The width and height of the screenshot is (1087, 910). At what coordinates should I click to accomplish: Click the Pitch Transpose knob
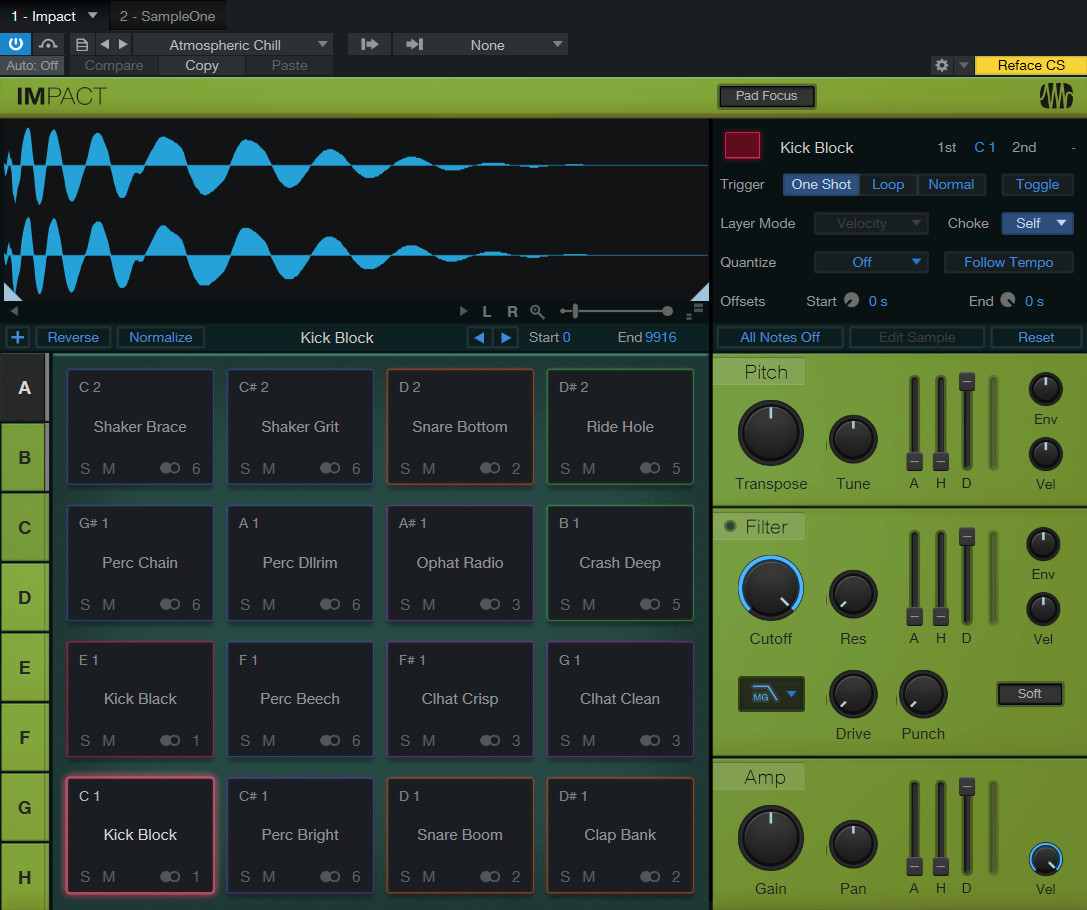[x=771, y=433]
